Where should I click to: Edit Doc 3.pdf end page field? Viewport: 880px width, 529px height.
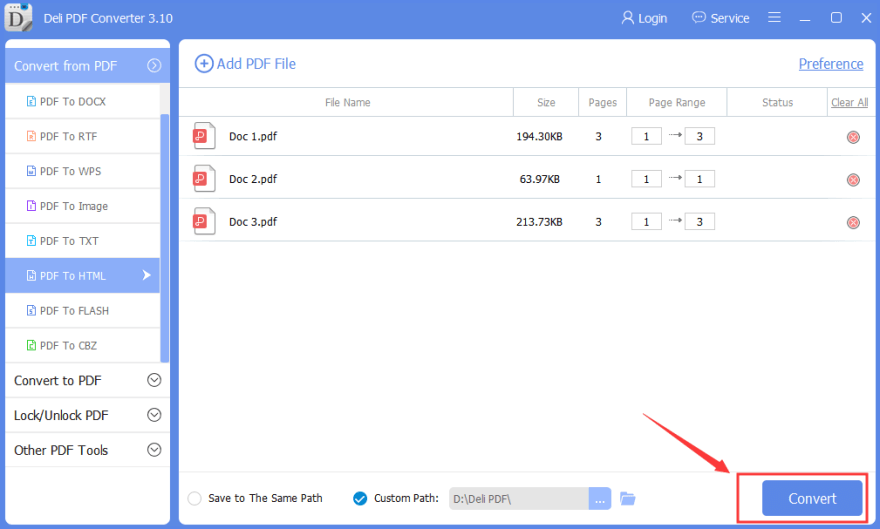699,222
